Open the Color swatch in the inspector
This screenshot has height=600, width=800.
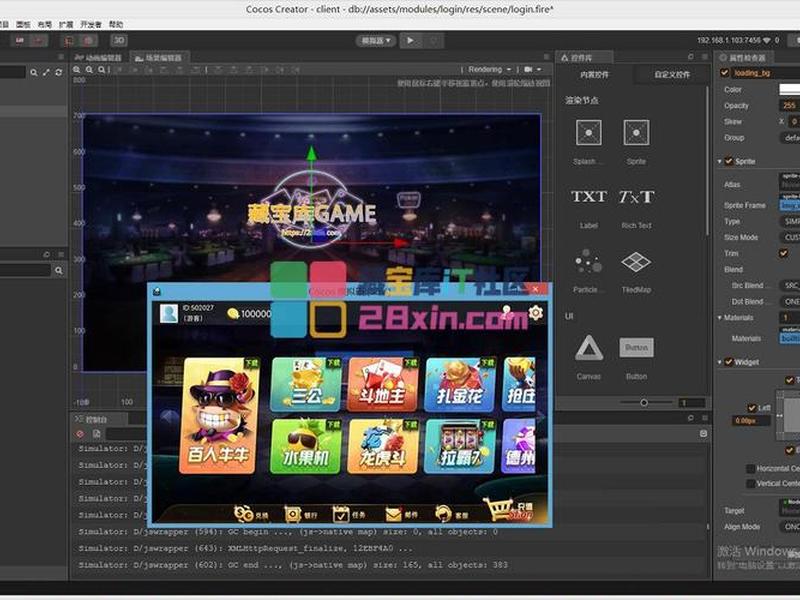[x=789, y=89]
